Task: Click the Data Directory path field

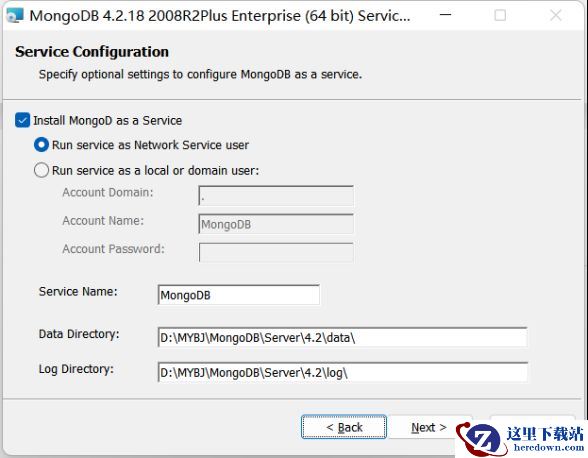Action: pyautogui.click(x=343, y=338)
